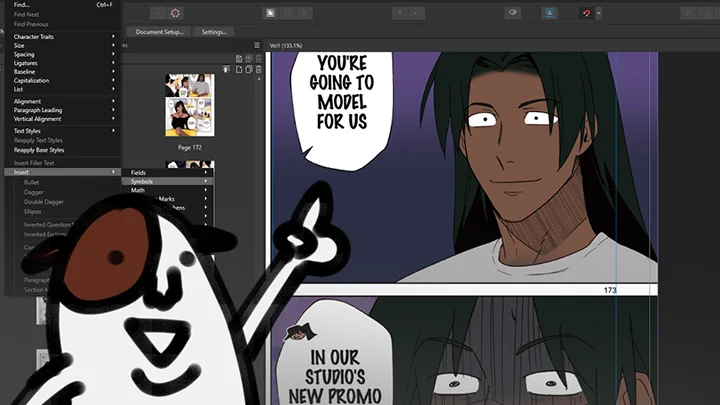The height and width of the screenshot is (405, 720).
Task: Click the add master page icon
Action: 239,58
